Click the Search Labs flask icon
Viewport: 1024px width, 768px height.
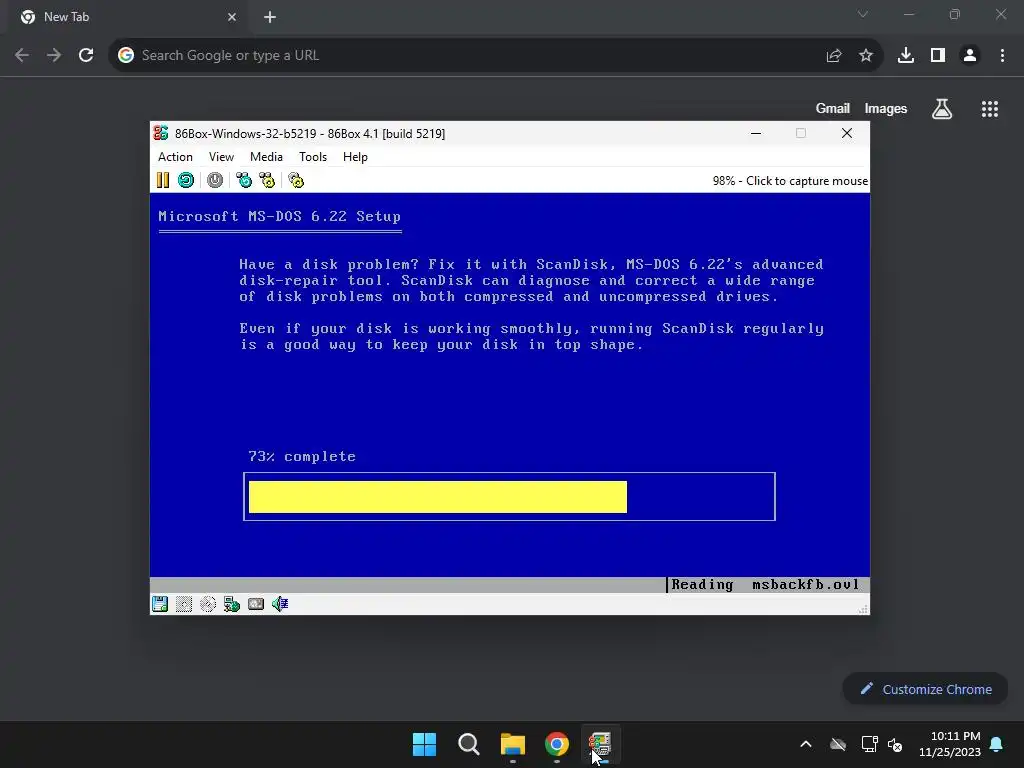coord(942,109)
